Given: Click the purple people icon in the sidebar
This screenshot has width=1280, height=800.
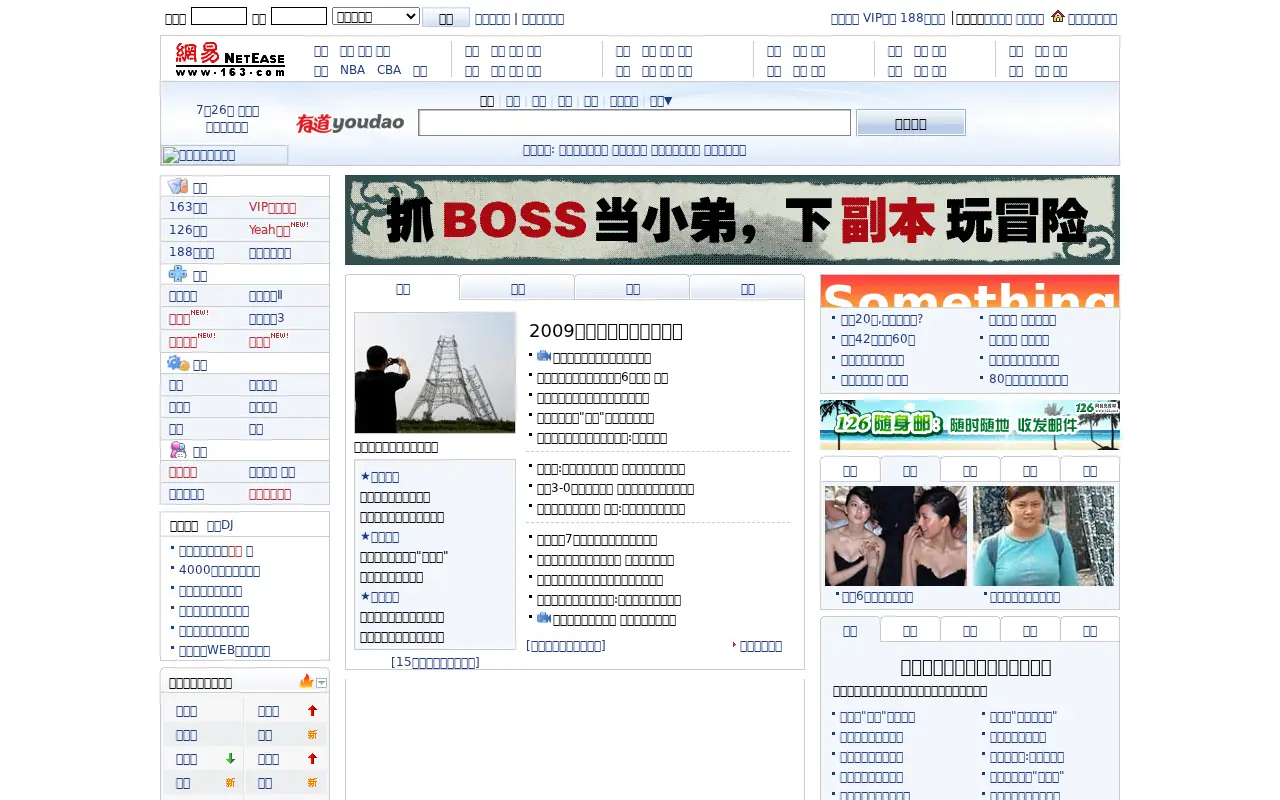Looking at the screenshot, I should 178,450.
